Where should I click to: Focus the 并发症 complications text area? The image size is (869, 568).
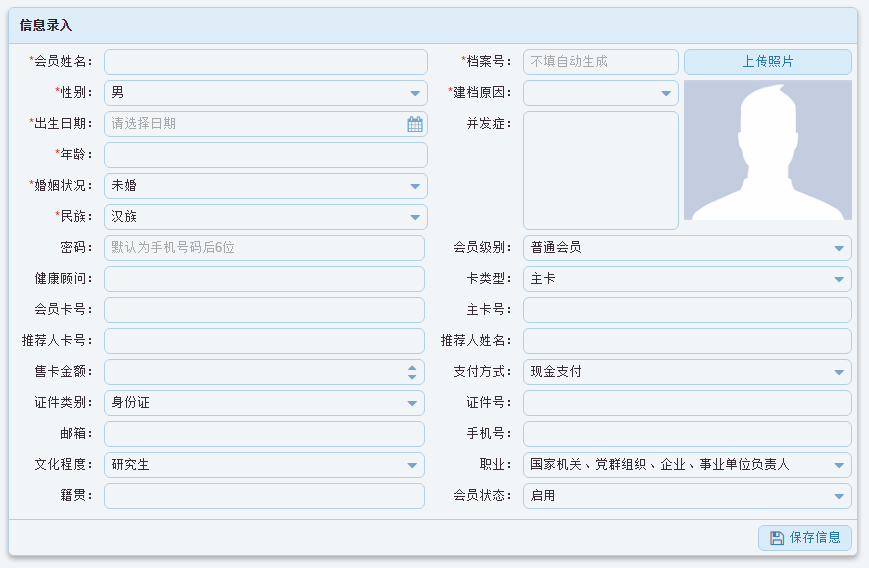[x=600, y=170]
